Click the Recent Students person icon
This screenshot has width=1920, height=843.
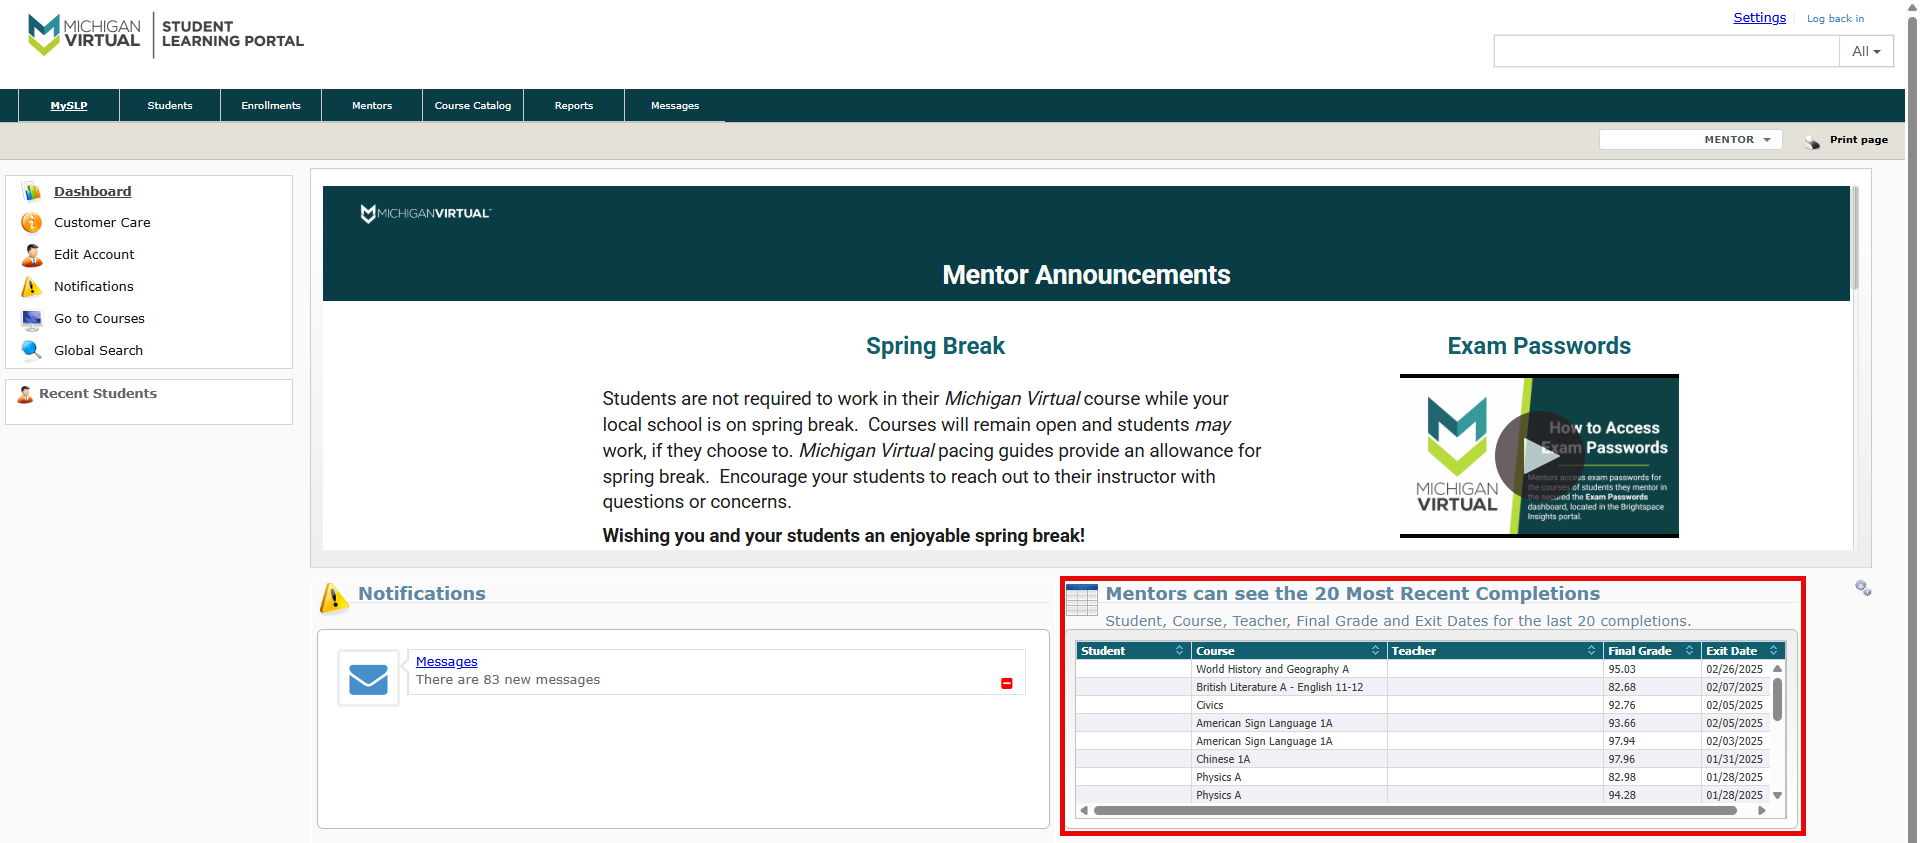coord(25,394)
